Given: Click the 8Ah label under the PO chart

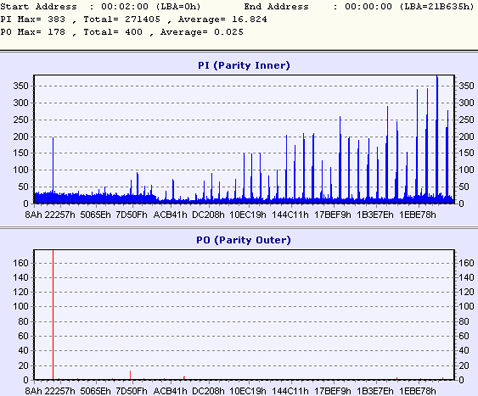Looking at the screenshot, I should [33, 391].
